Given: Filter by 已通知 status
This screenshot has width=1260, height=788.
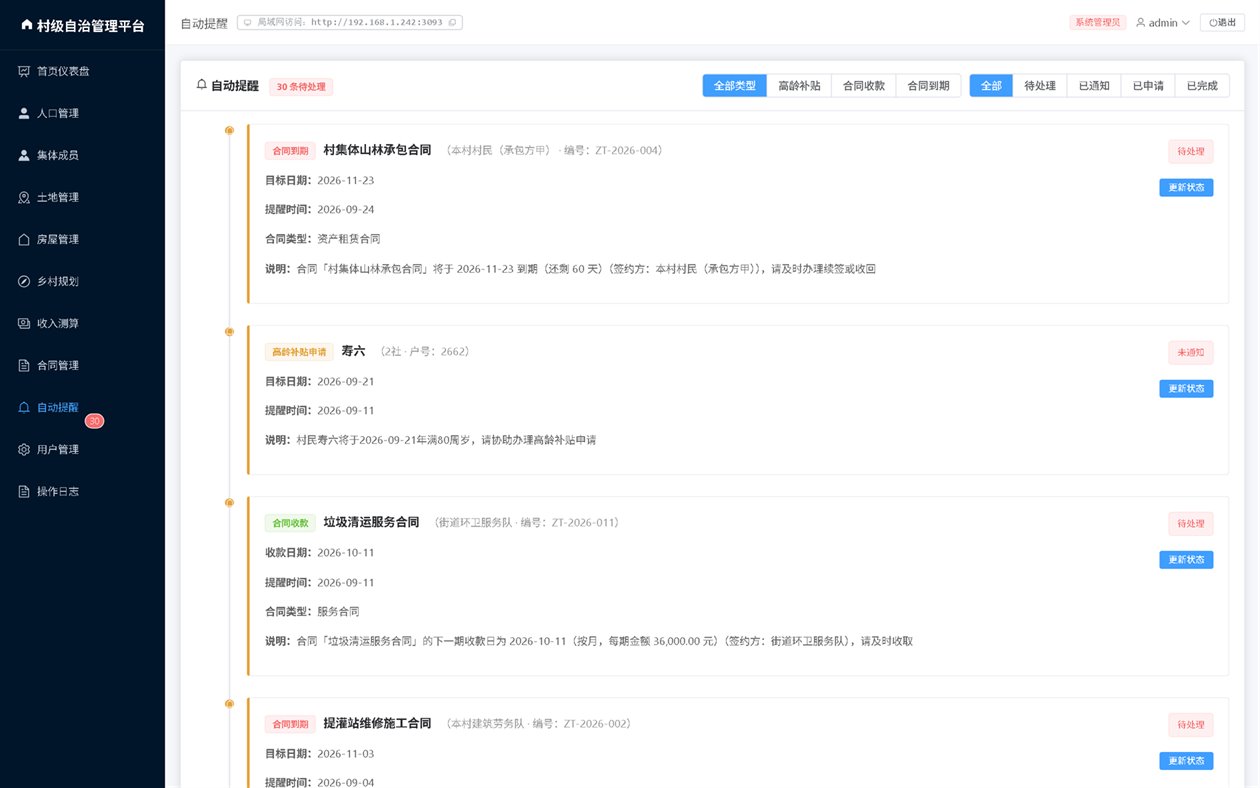Looking at the screenshot, I should coord(1094,86).
